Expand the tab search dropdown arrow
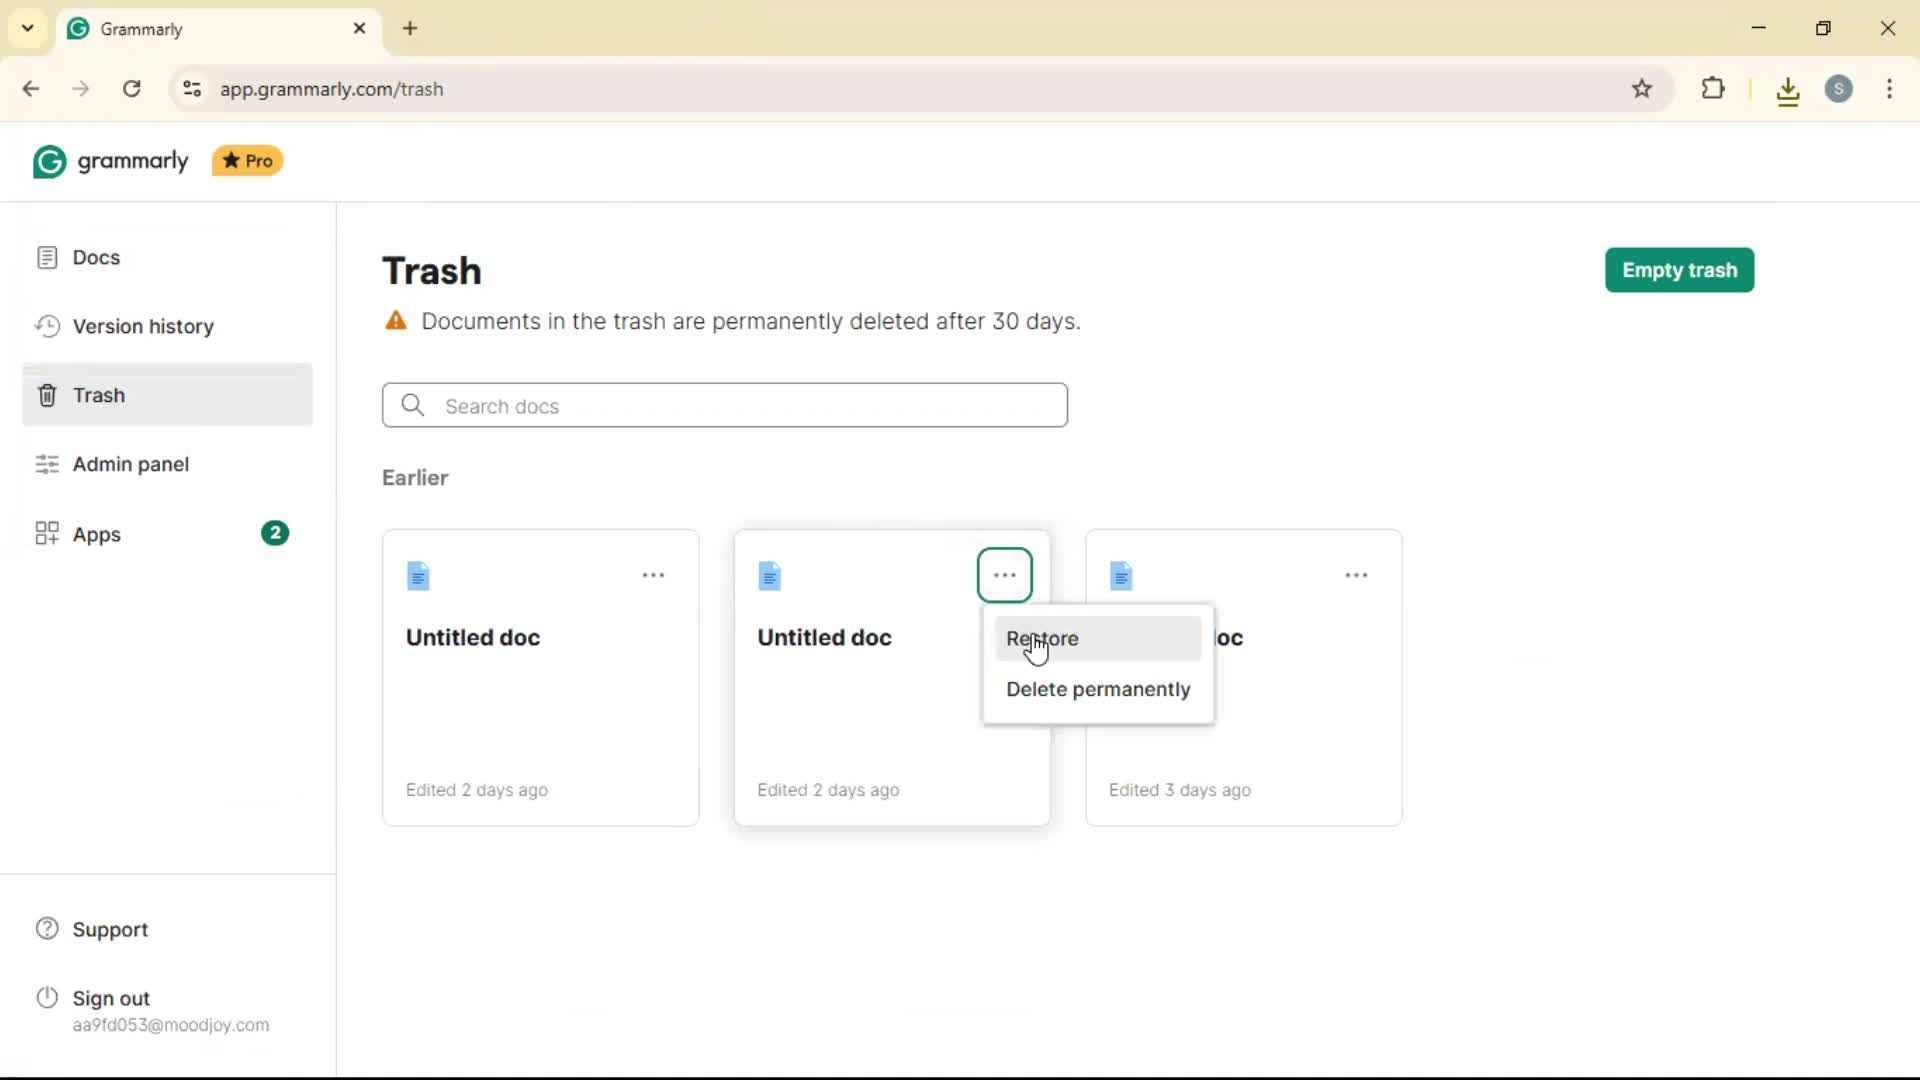Image resolution: width=1920 pixels, height=1080 pixels. (x=27, y=28)
